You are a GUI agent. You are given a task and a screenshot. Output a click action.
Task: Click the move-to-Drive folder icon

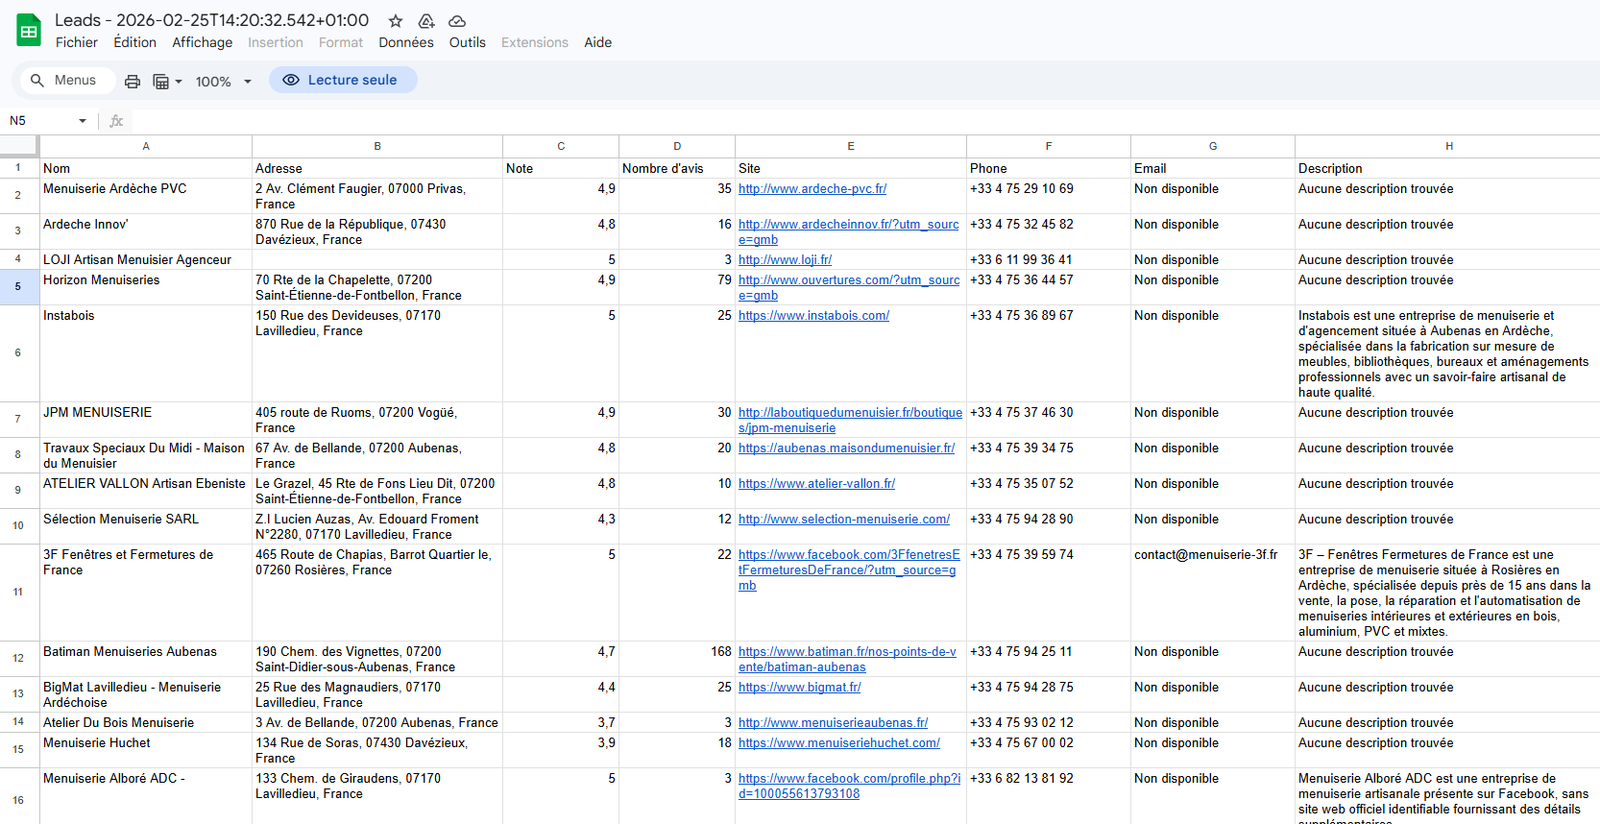click(426, 21)
